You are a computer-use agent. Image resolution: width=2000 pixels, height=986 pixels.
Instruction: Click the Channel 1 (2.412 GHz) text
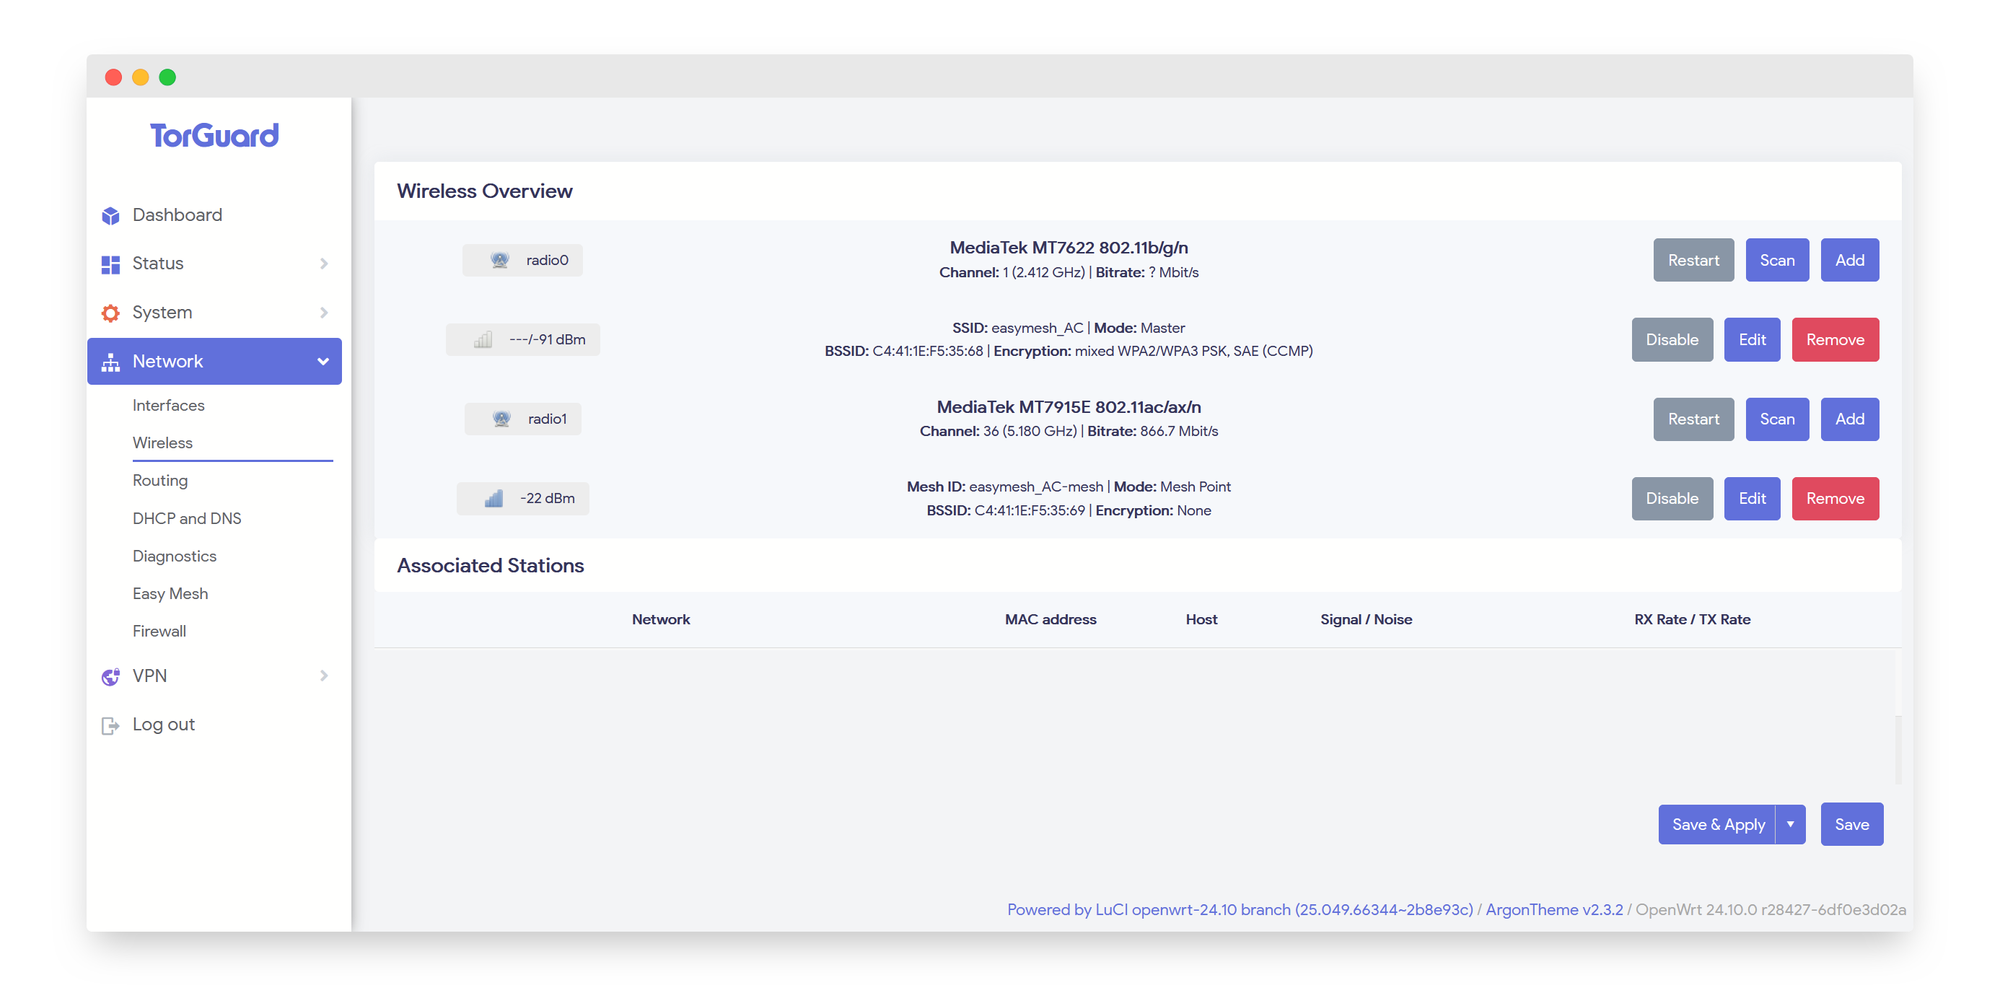click(x=1012, y=273)
